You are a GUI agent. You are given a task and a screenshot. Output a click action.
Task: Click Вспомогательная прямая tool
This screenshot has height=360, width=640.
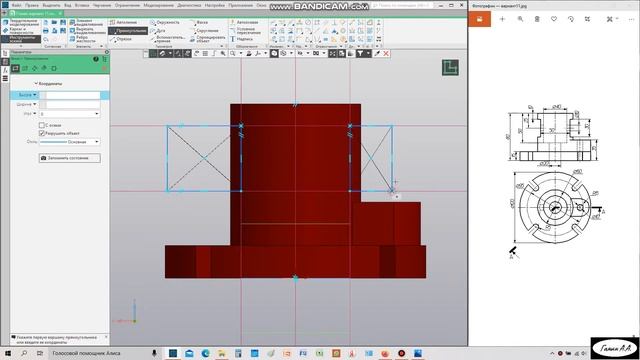(x=167, y=39)
